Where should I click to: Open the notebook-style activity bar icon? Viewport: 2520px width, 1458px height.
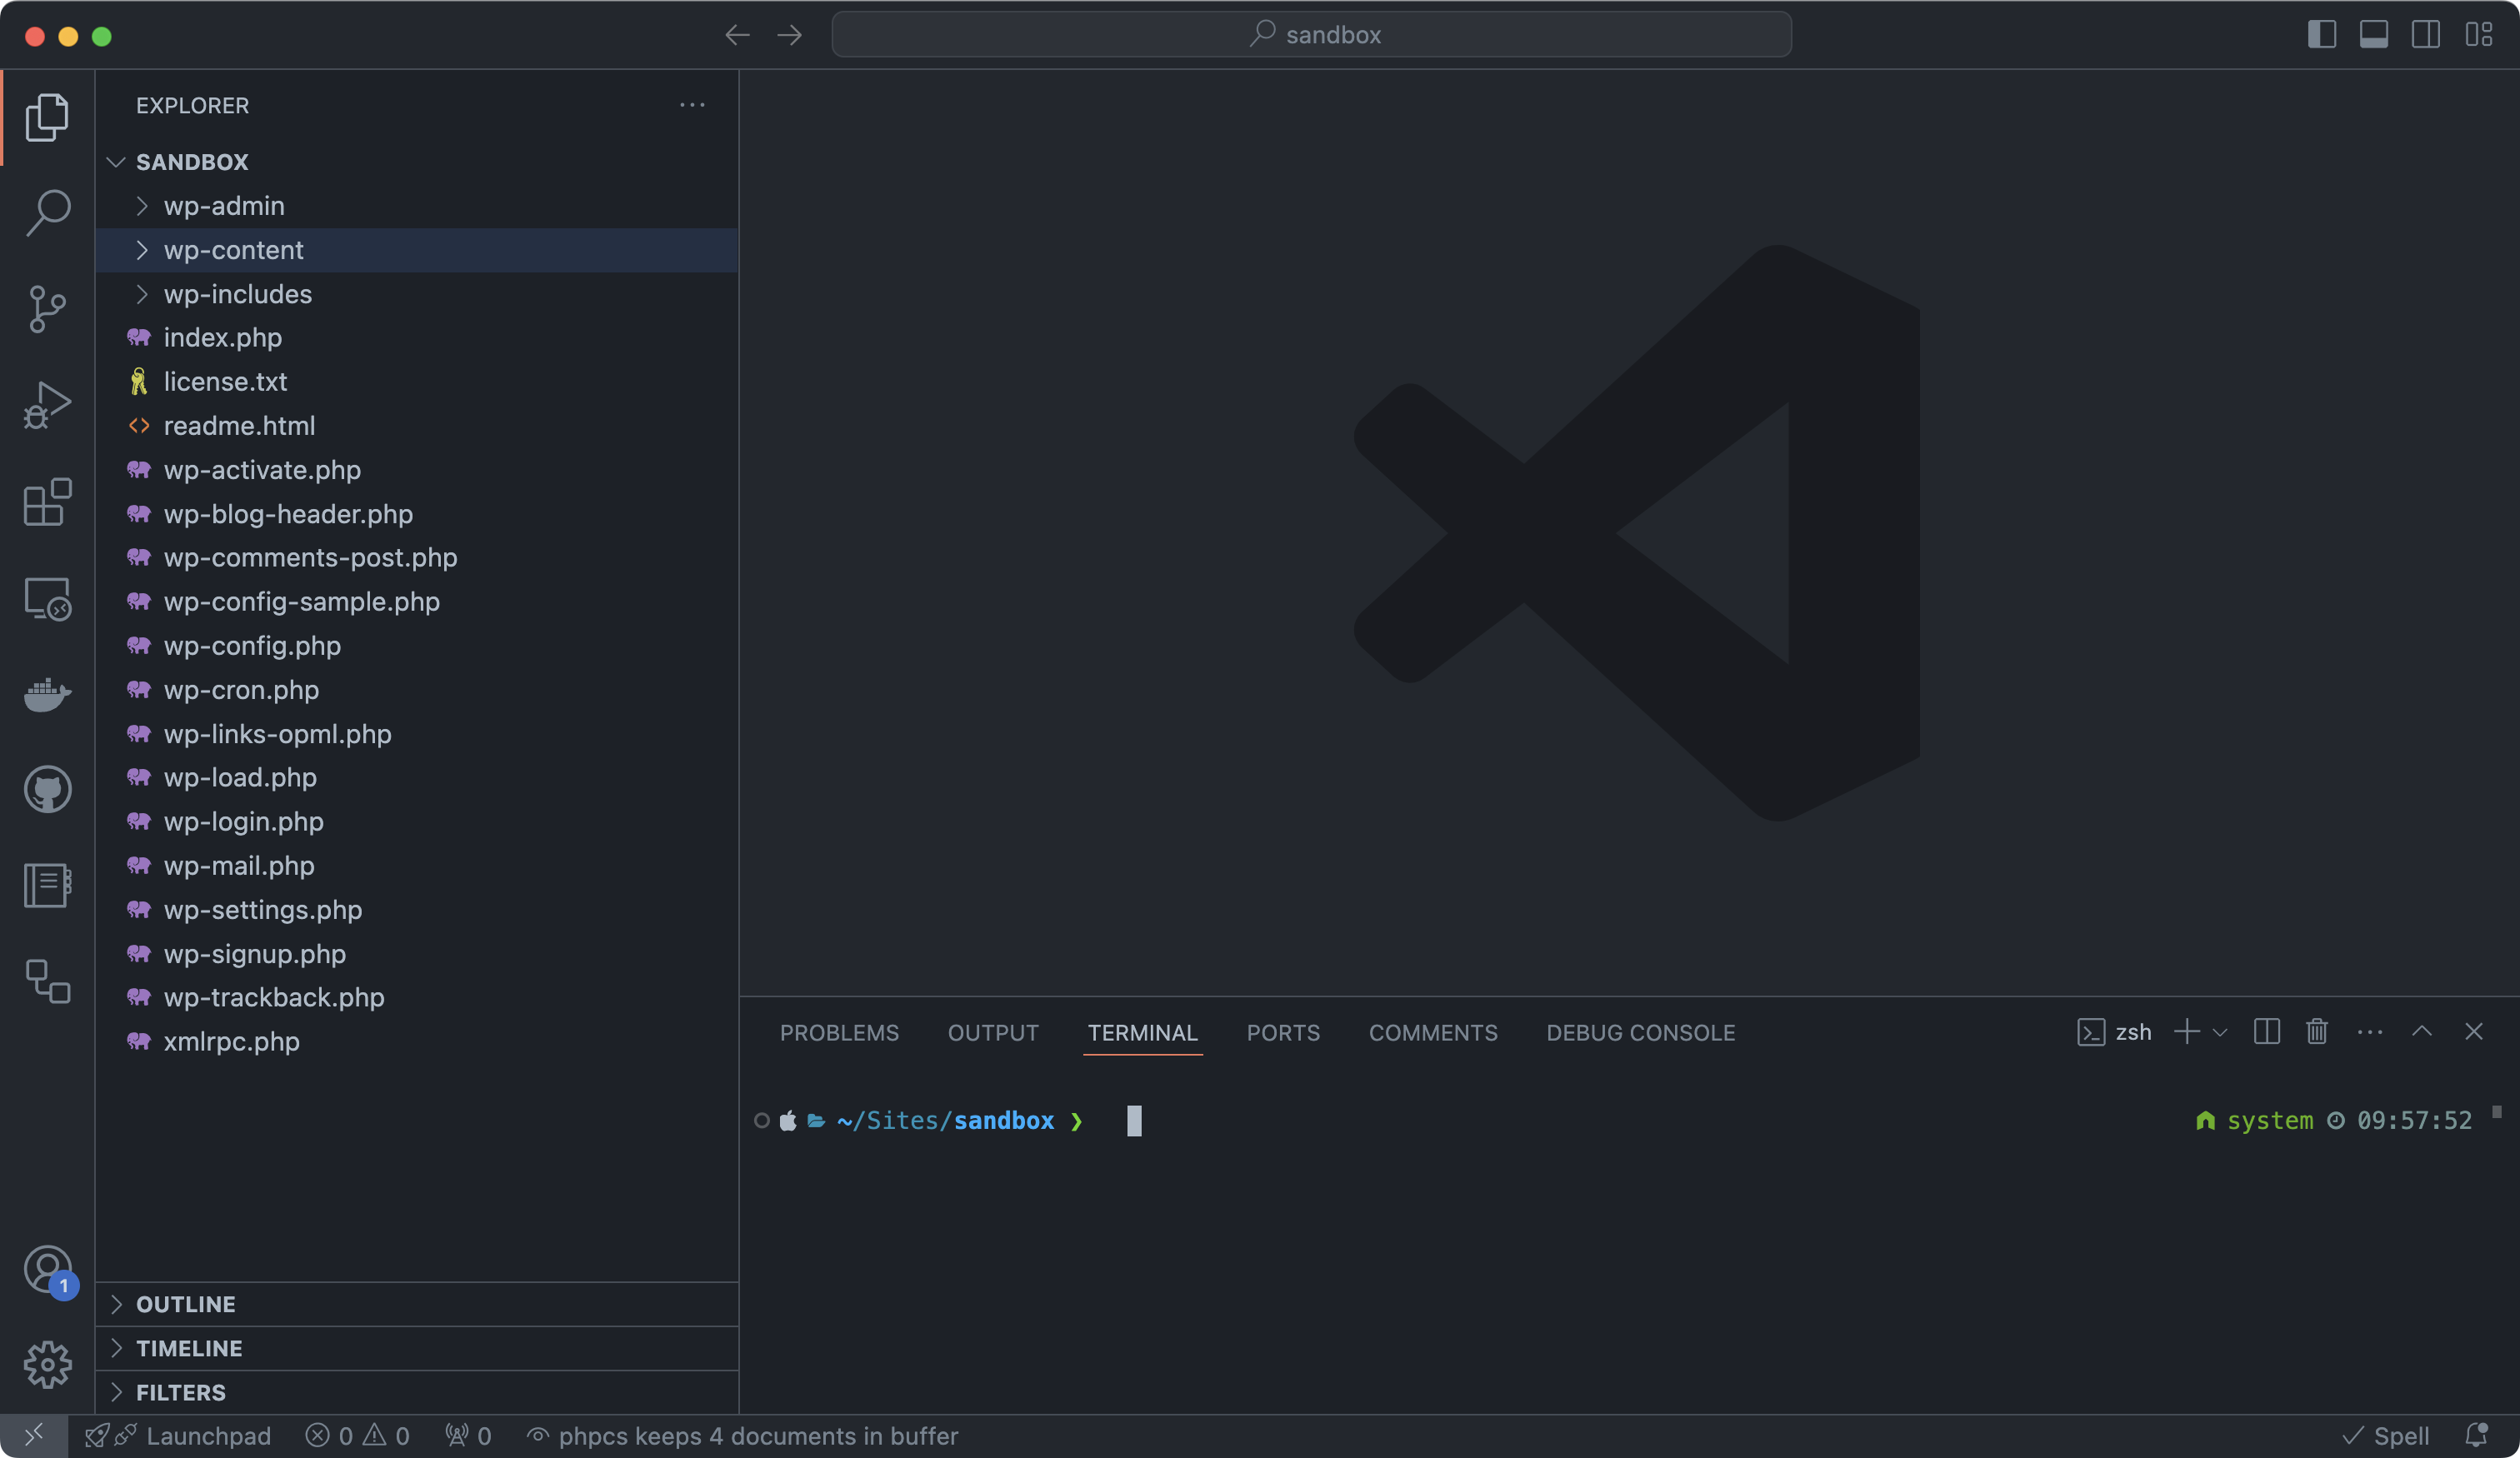[47, 885]
